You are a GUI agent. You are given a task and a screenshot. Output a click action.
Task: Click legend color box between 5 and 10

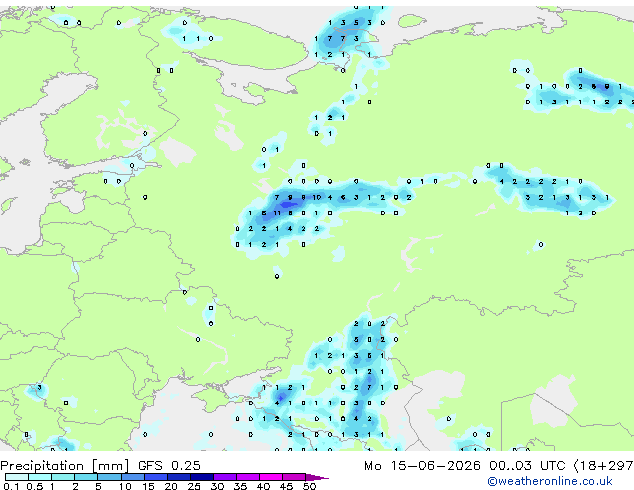coord(109,477)
